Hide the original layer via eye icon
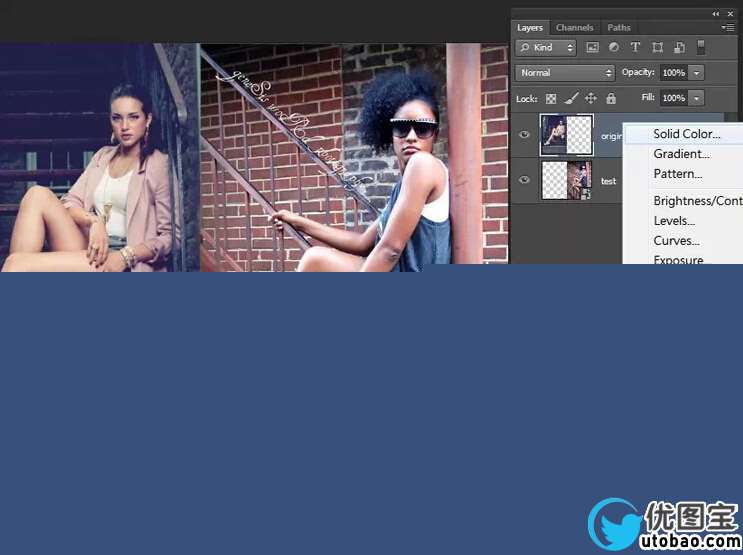The width and height of the screenshot is (743, 555). click(524, 135)
